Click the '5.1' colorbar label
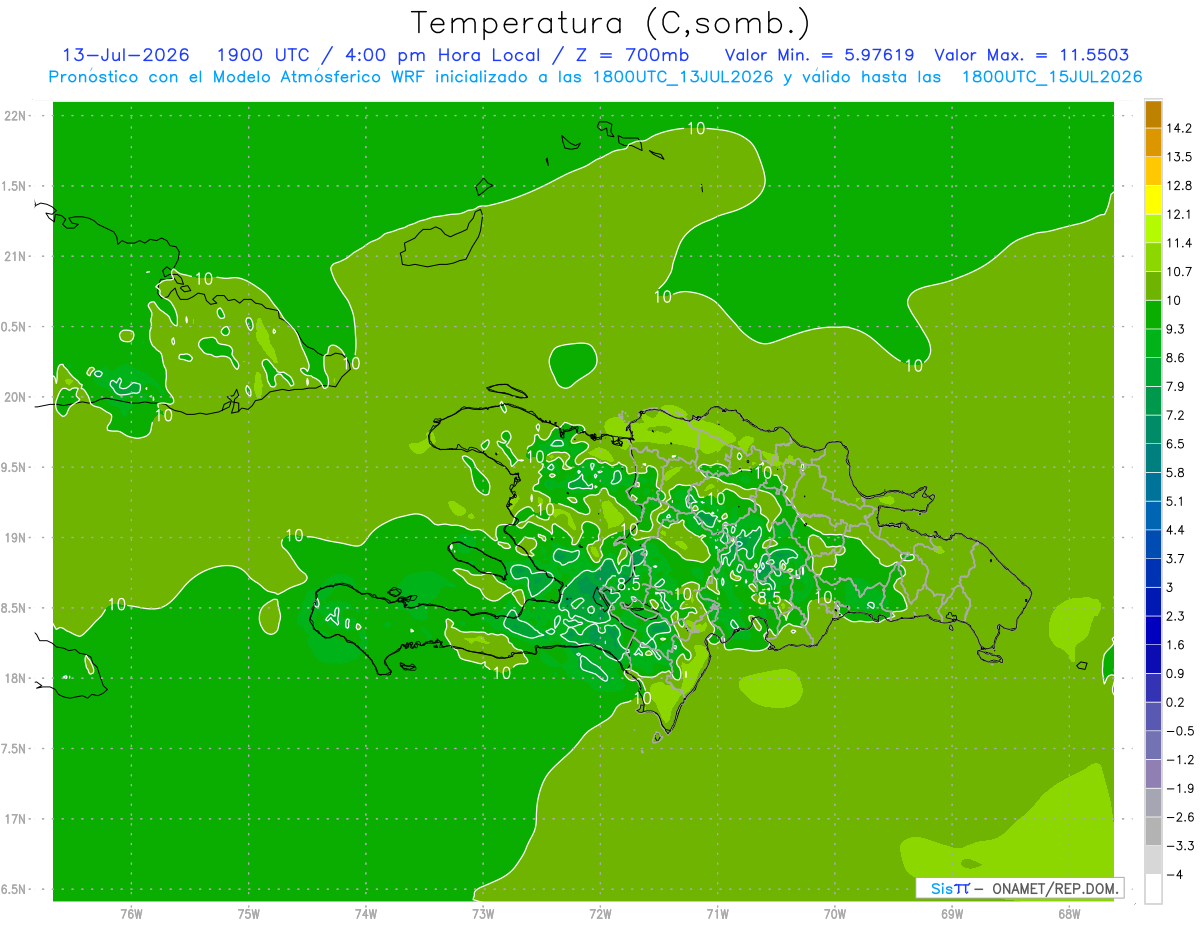Image resolution: width=1200 pixels, height=927 pixels. [x=1175, y=501]
